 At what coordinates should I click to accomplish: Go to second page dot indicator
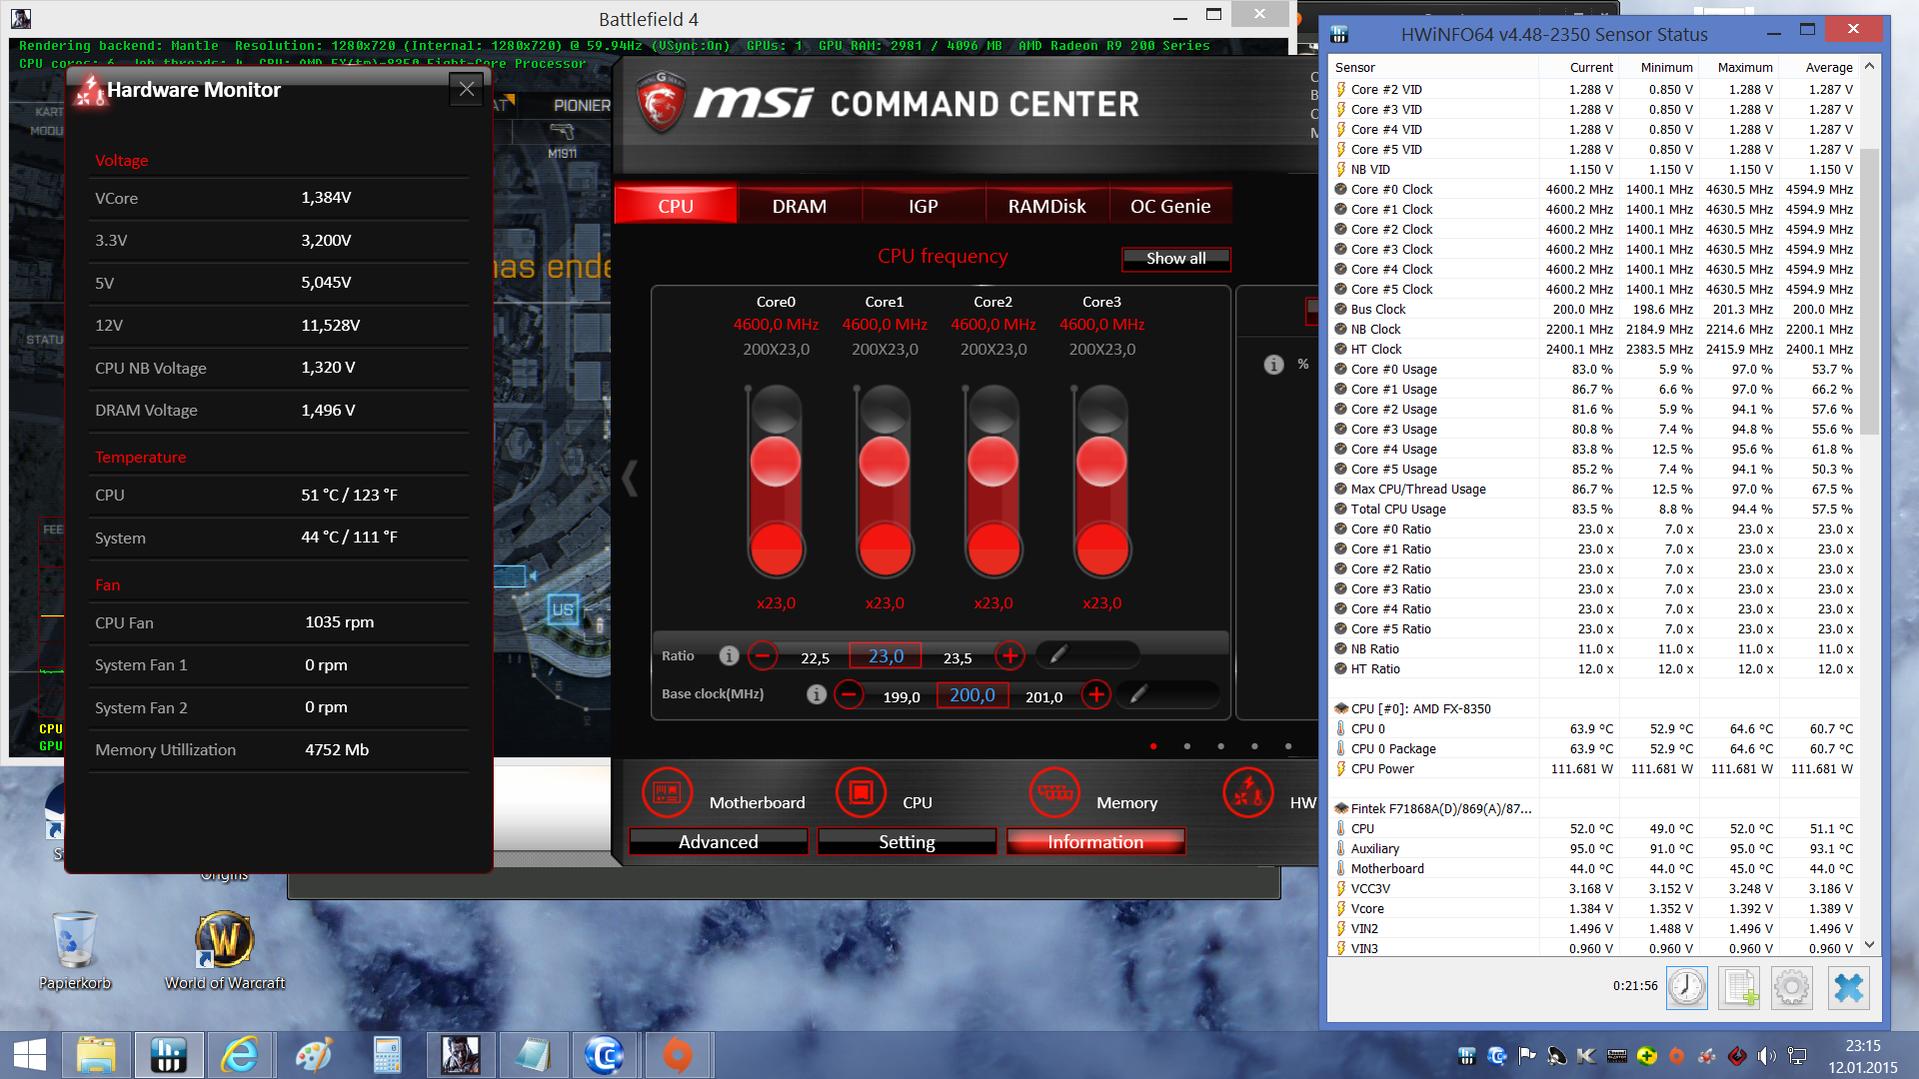click(x=1187, y=746)
